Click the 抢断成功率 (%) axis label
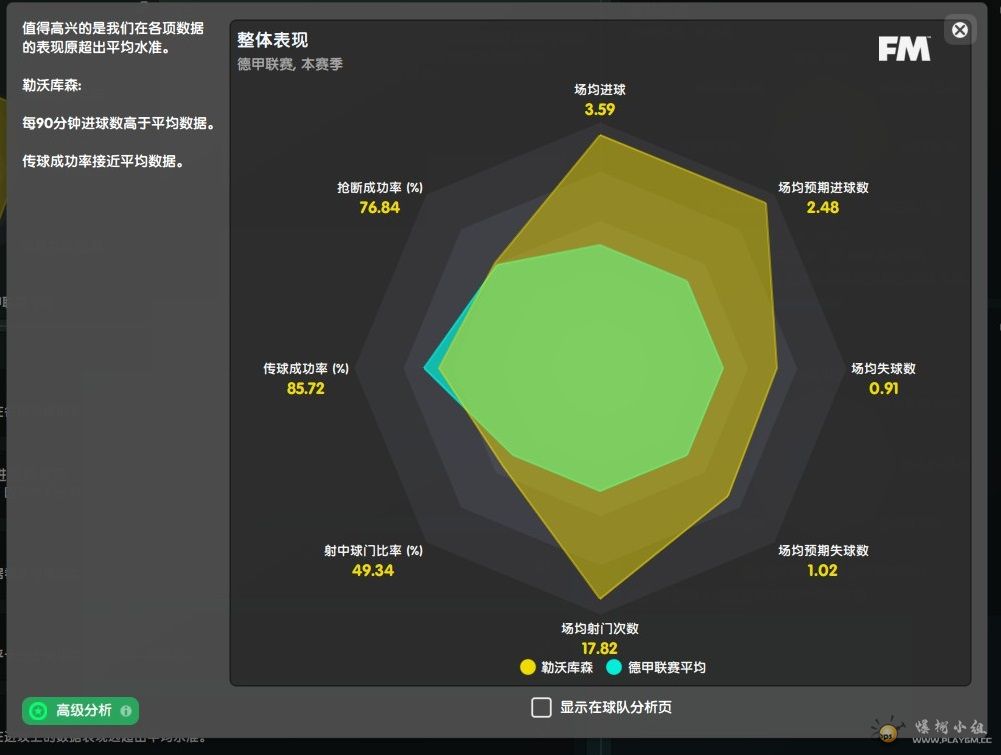 tap(380, 188)
